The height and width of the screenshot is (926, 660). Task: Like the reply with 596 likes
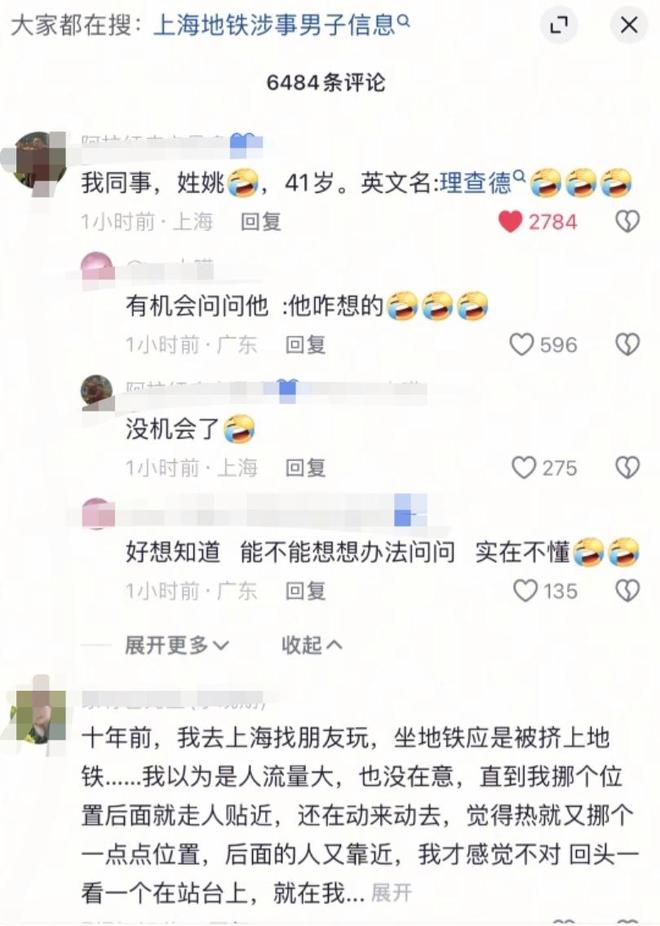[522, 344]
